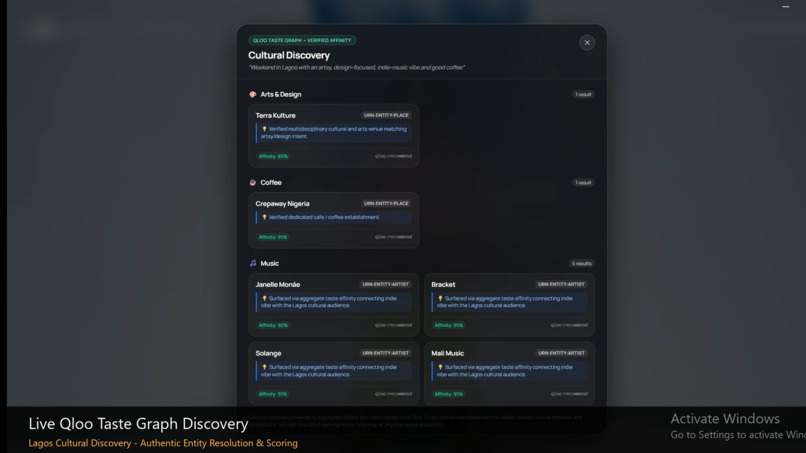Open the Terra Kulture card
Image resolution: width=806 pixels, height=453 pixels.
(x=334, y=136)
